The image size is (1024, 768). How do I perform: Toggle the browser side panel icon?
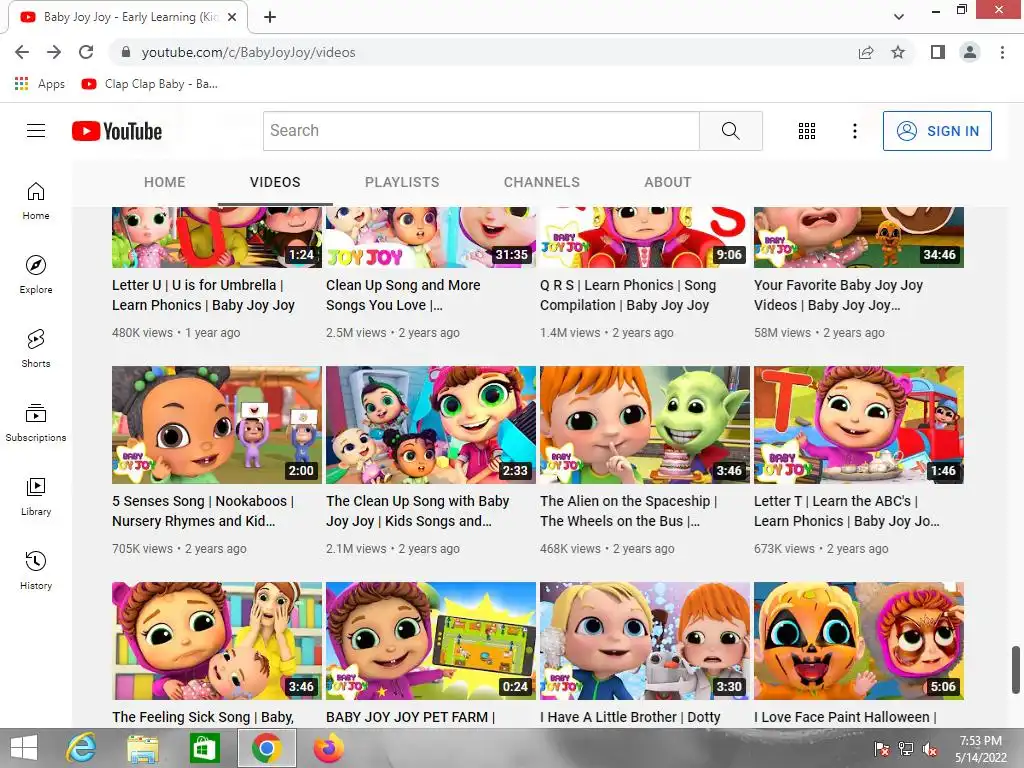pyautogui.click(x=938, y=52)
